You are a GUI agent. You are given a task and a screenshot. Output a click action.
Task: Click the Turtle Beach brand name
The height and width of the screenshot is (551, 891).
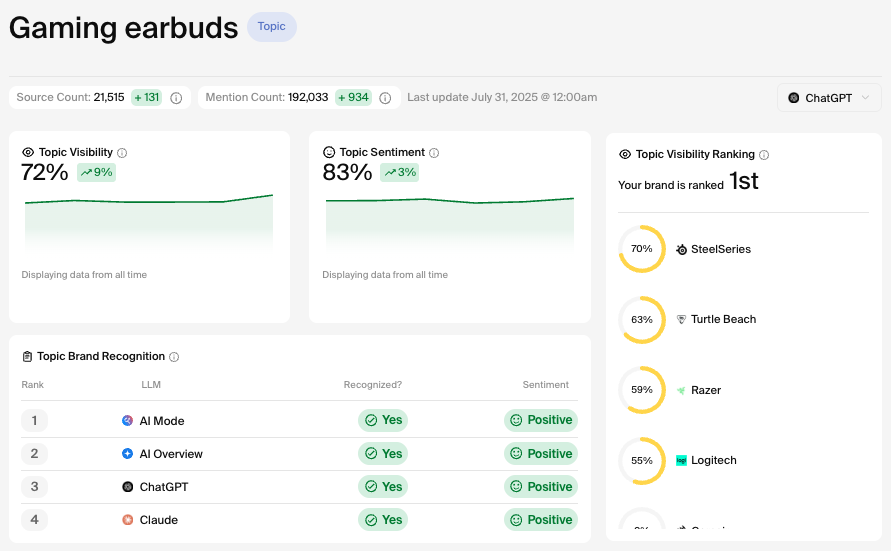click(x=723, y=319)
